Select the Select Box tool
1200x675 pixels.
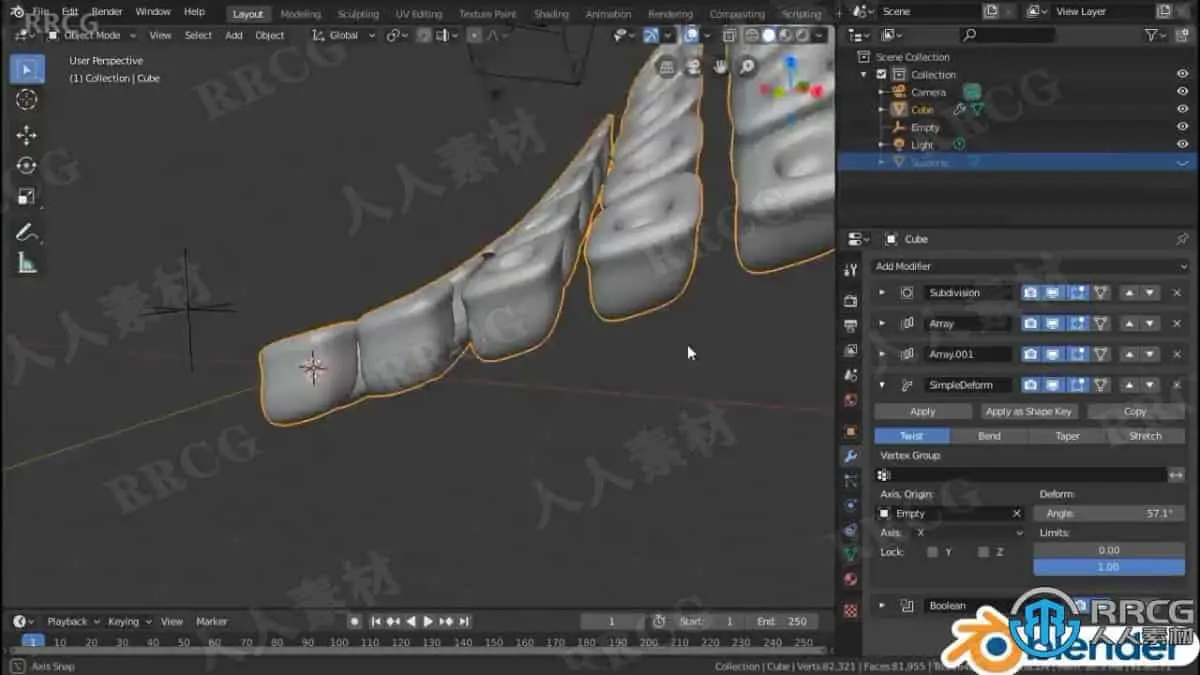(x=27, y=69)
